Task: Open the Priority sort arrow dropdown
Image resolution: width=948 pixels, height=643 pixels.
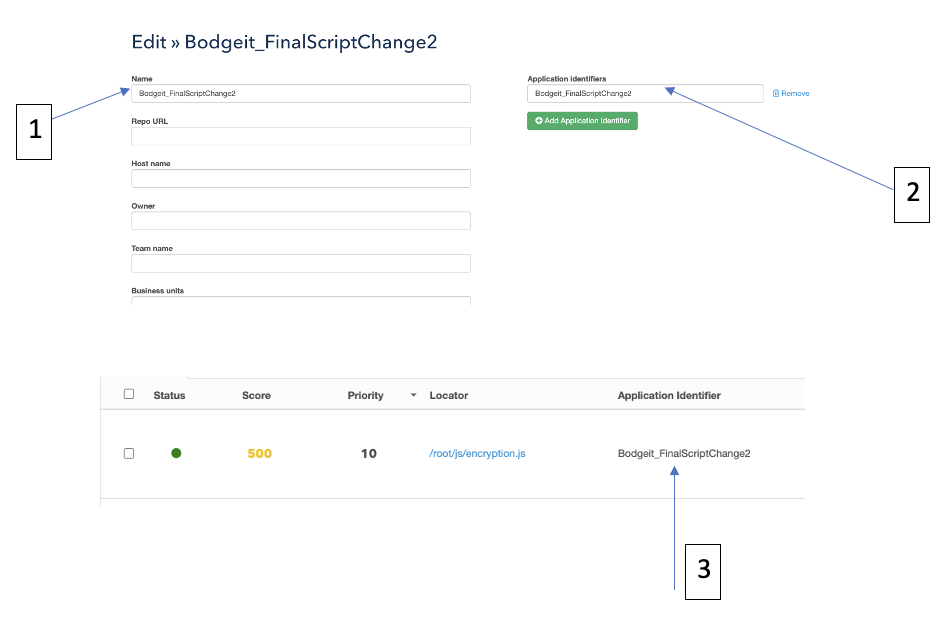Action: (413, 396)
